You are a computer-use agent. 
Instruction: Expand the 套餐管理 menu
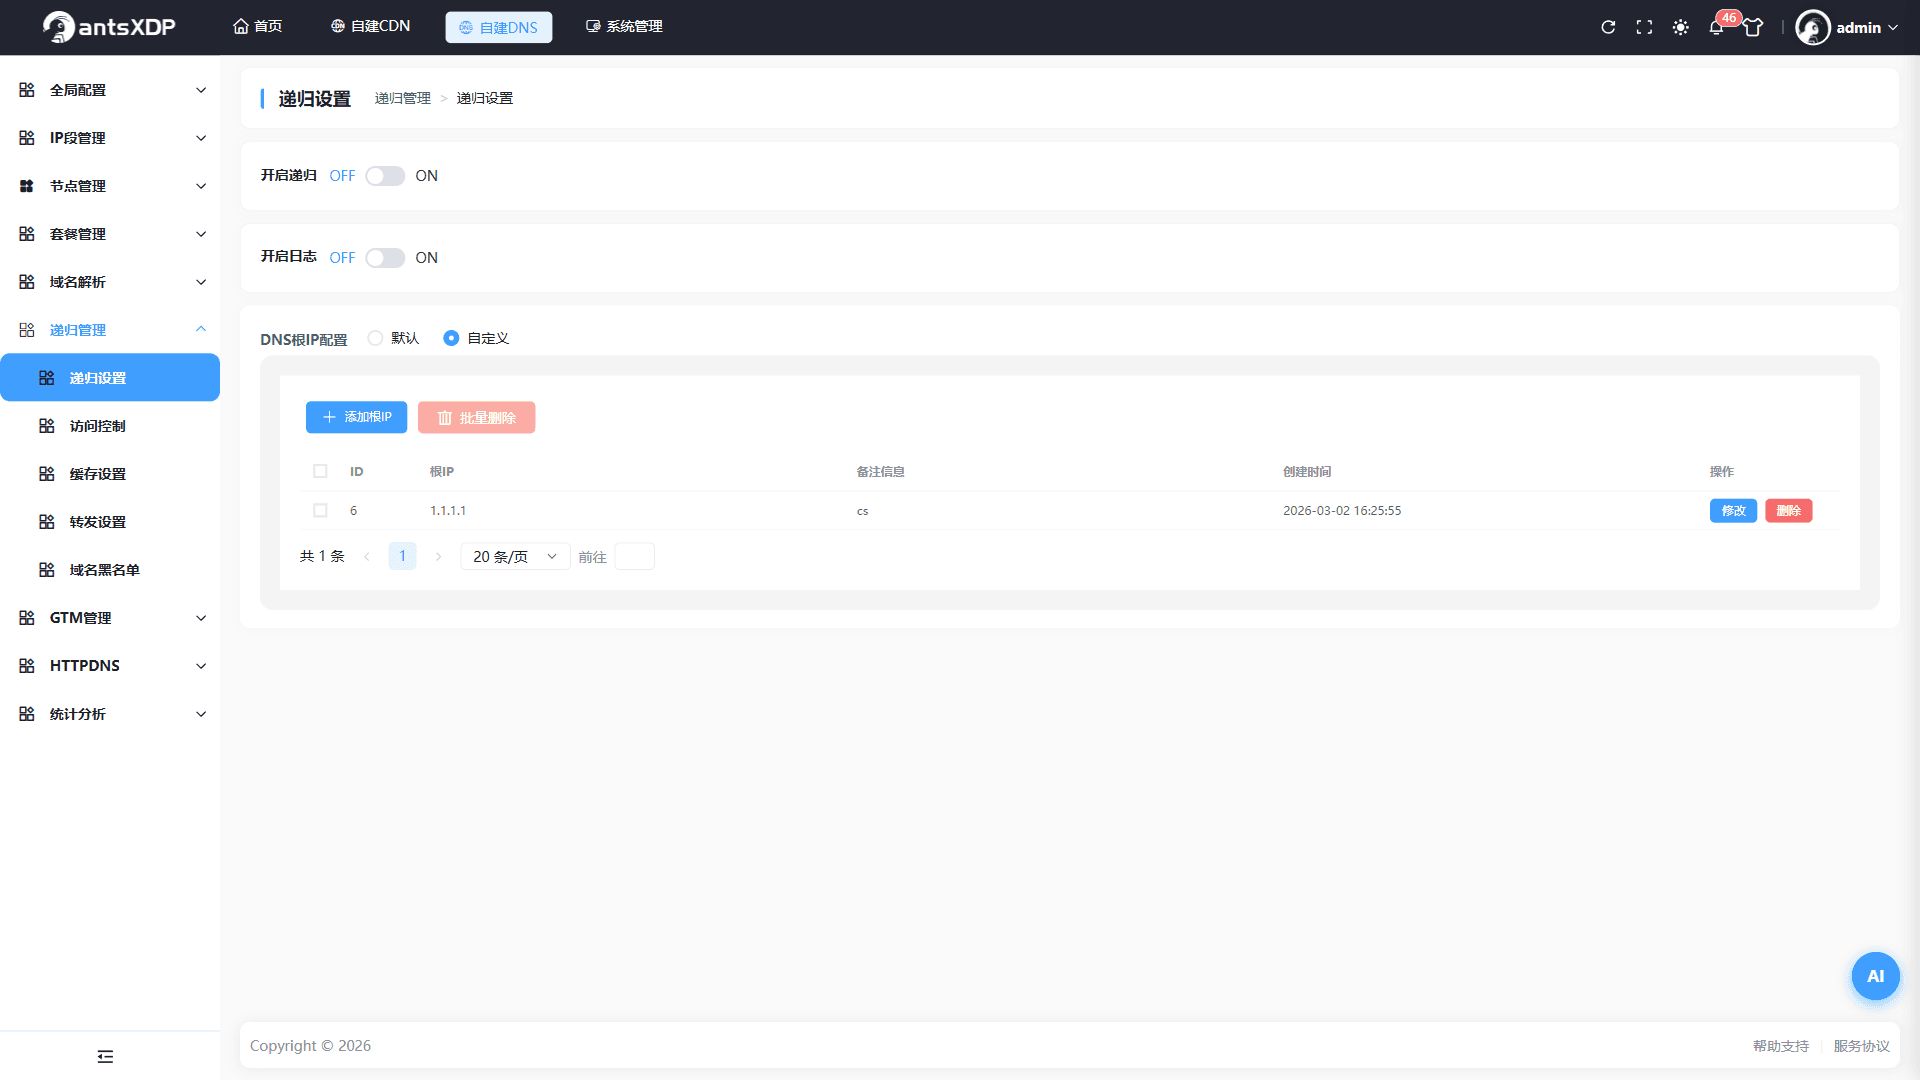[110, 234]
